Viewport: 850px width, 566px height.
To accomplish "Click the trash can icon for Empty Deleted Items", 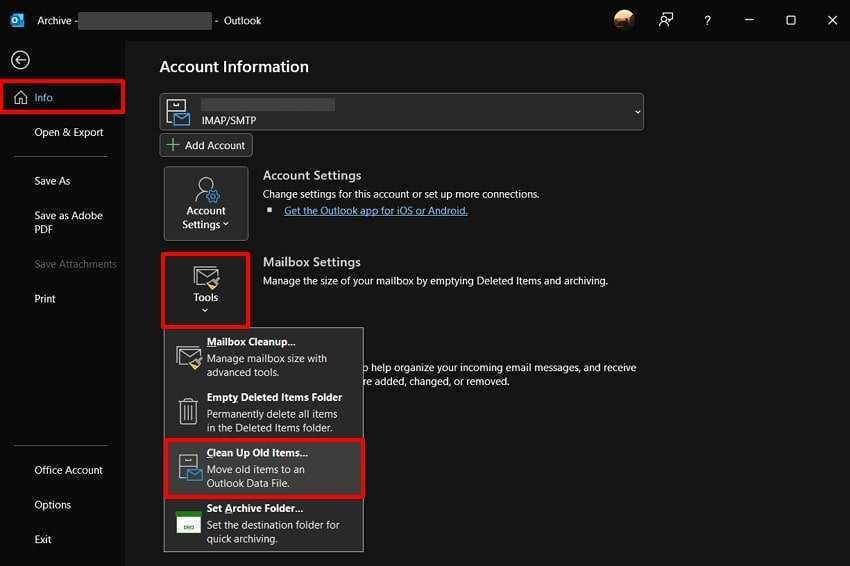I will [x=188, y=411].
